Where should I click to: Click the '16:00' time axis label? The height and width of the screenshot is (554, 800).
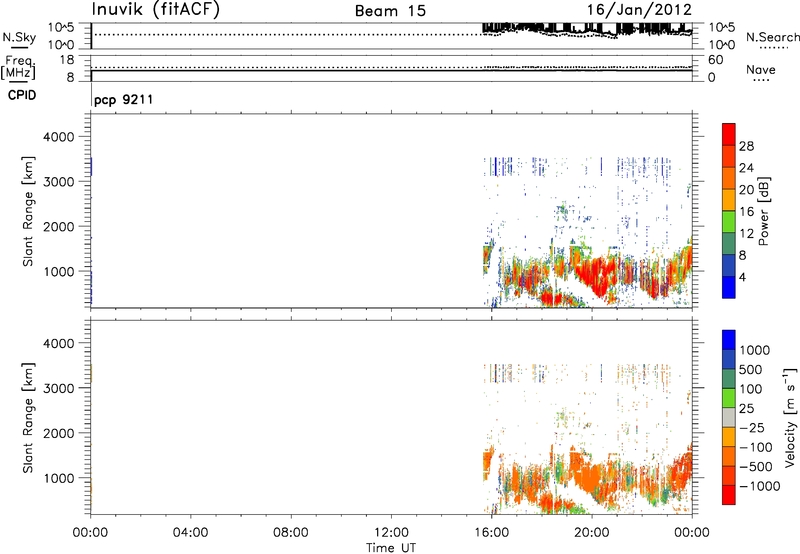click(x=491, y=533)
